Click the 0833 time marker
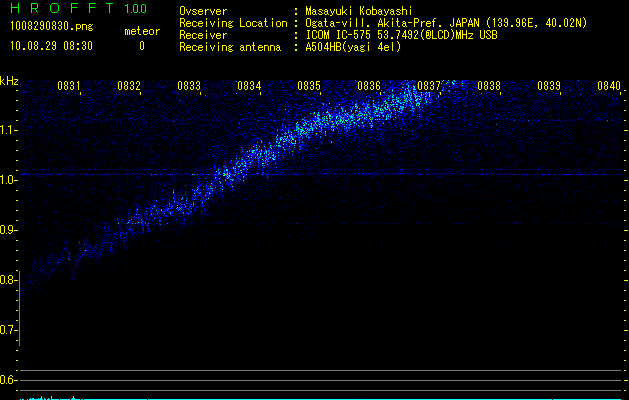This screenshot has height=400, width=629. click(189, 86)
